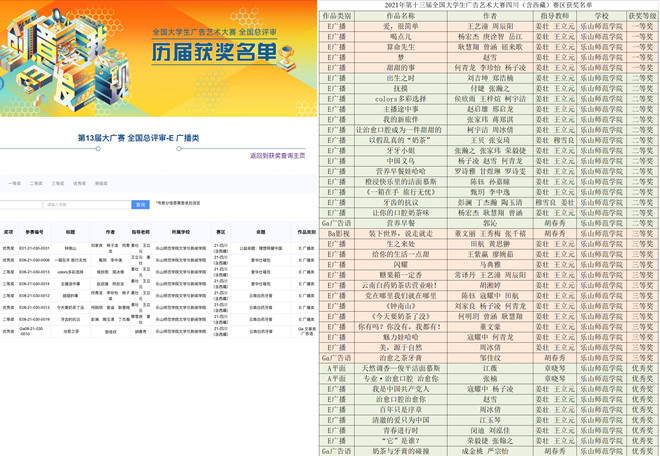Screen dimensions: 660x456
Task: Open the 返回到获奖查询主页 link
Action: [278, 156]
